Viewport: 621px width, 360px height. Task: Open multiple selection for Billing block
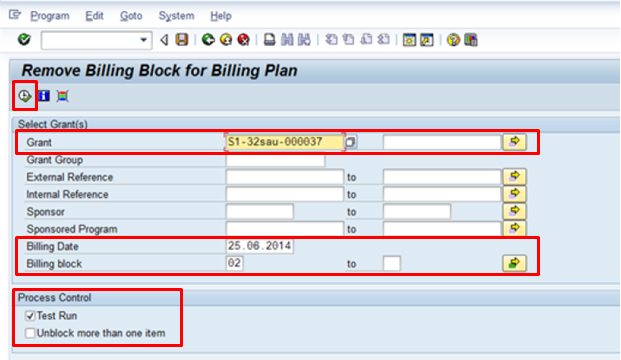pos(514,263)
